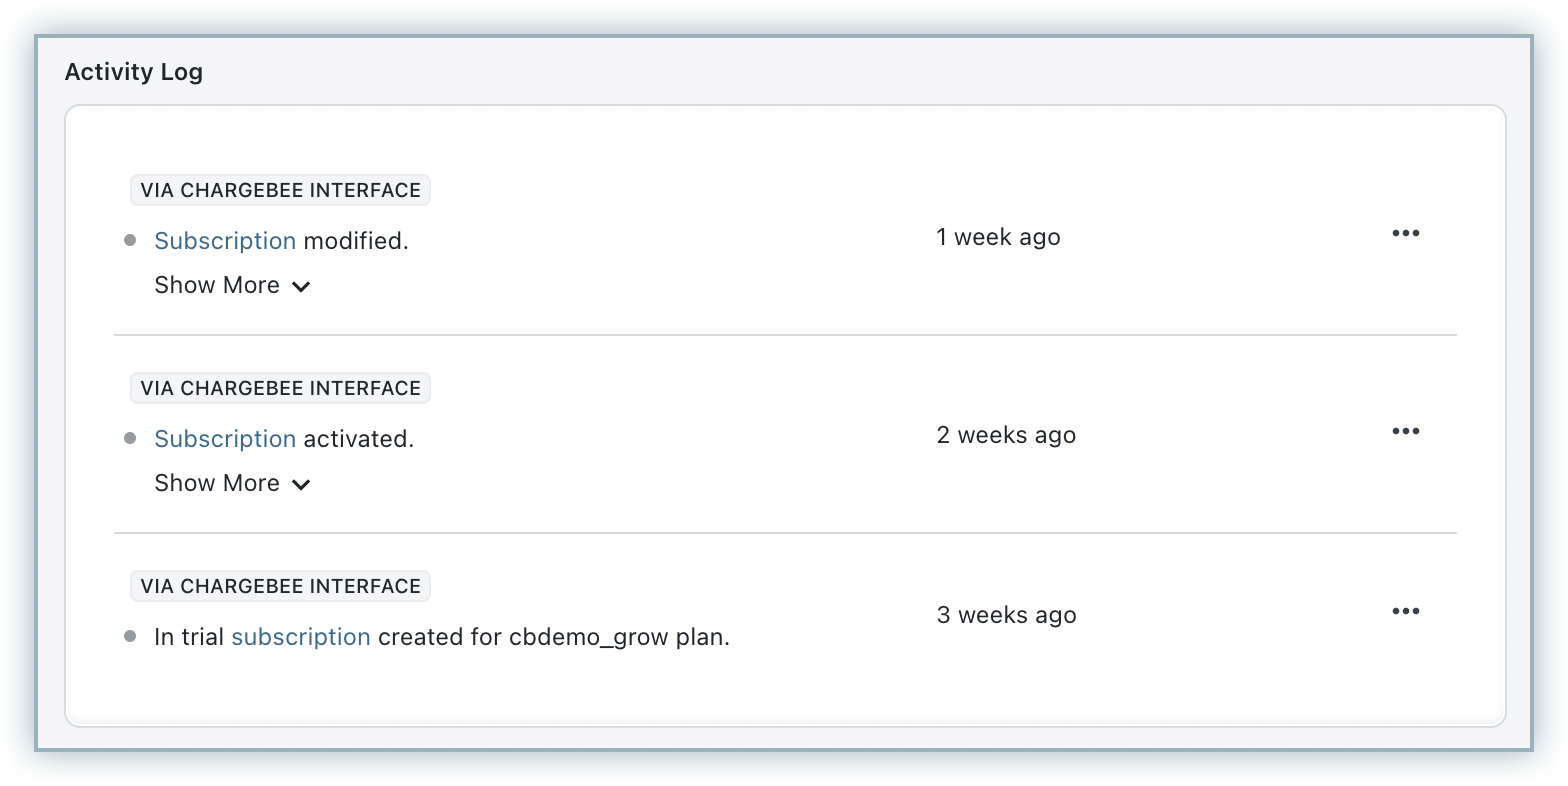Open the ellipsis menu for trial subscription entry
The image size is (1568, 786).
[x=1405, y=612]
